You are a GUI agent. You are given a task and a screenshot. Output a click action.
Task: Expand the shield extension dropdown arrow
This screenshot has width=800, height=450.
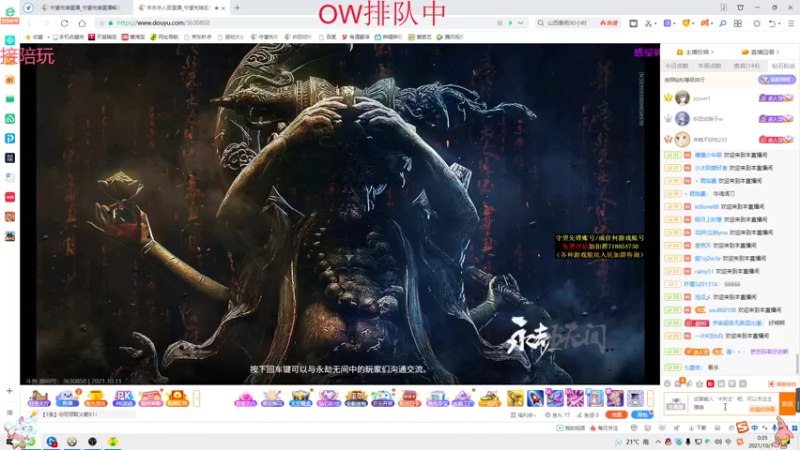693,23
